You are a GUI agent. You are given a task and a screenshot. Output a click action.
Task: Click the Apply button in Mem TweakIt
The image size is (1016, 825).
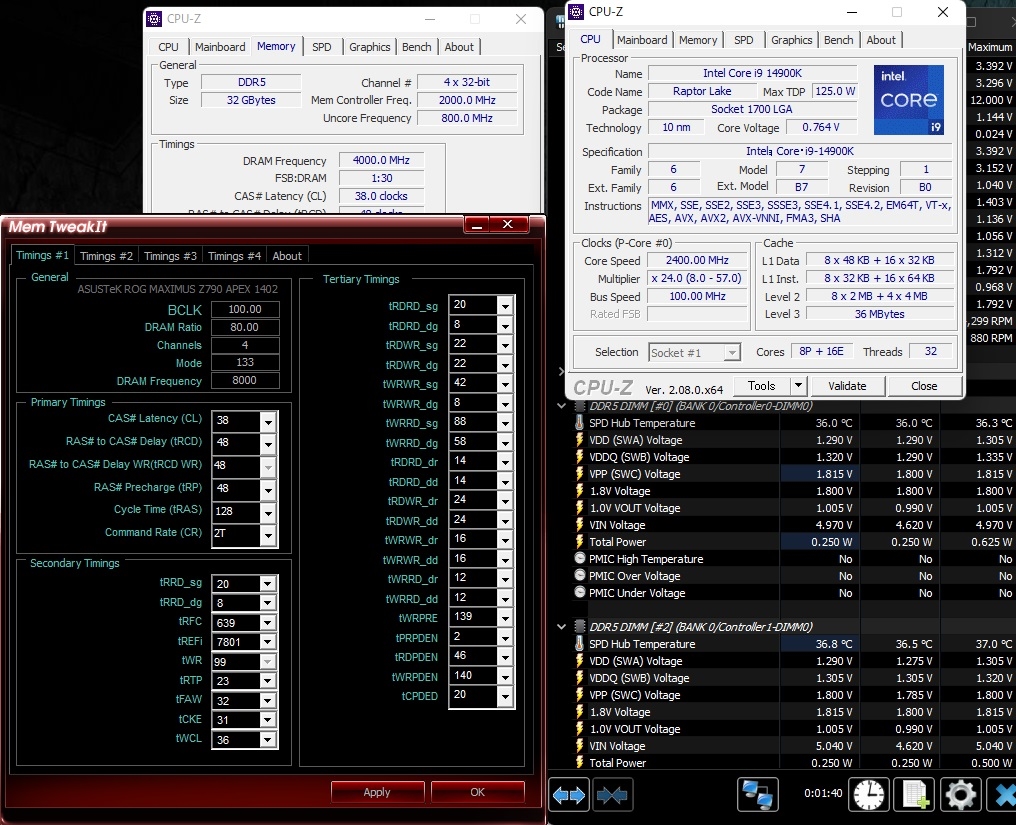pos(377,792)
